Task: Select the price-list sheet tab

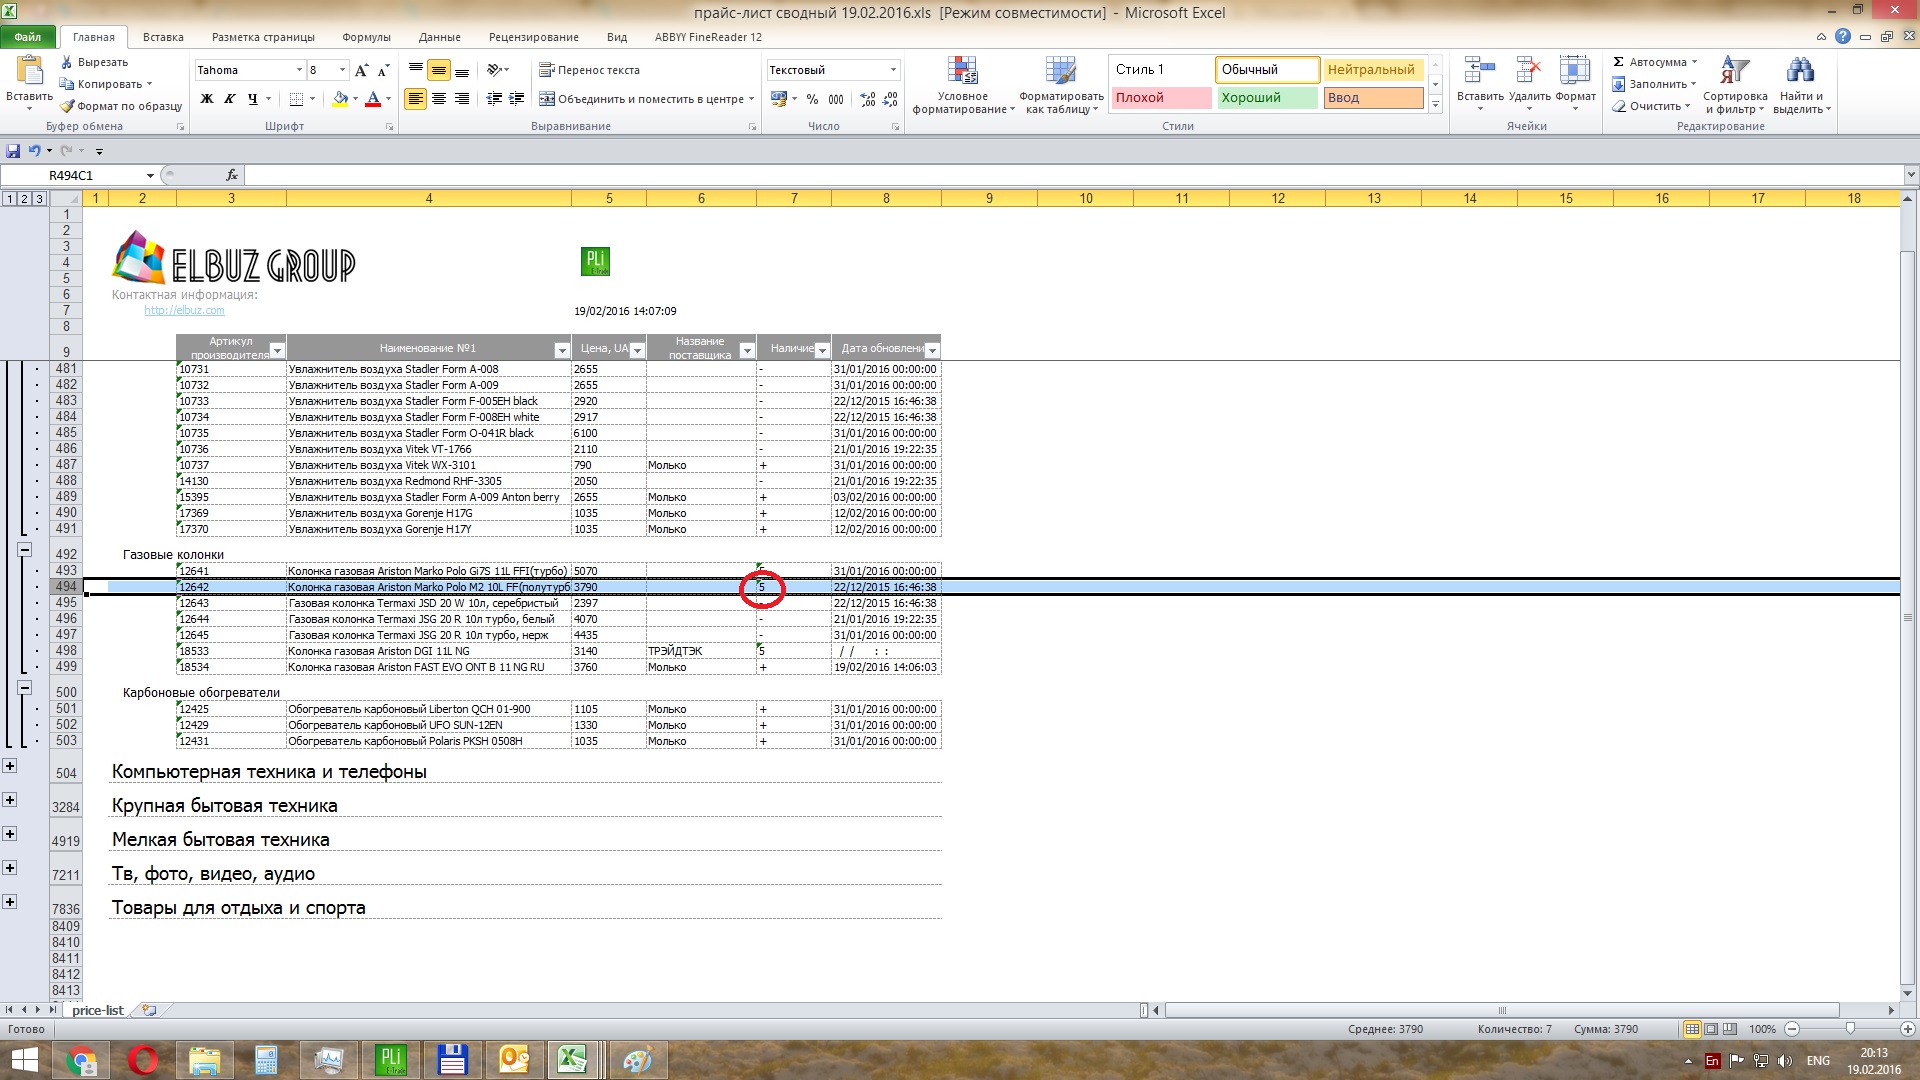Action: click(98, 1010)
